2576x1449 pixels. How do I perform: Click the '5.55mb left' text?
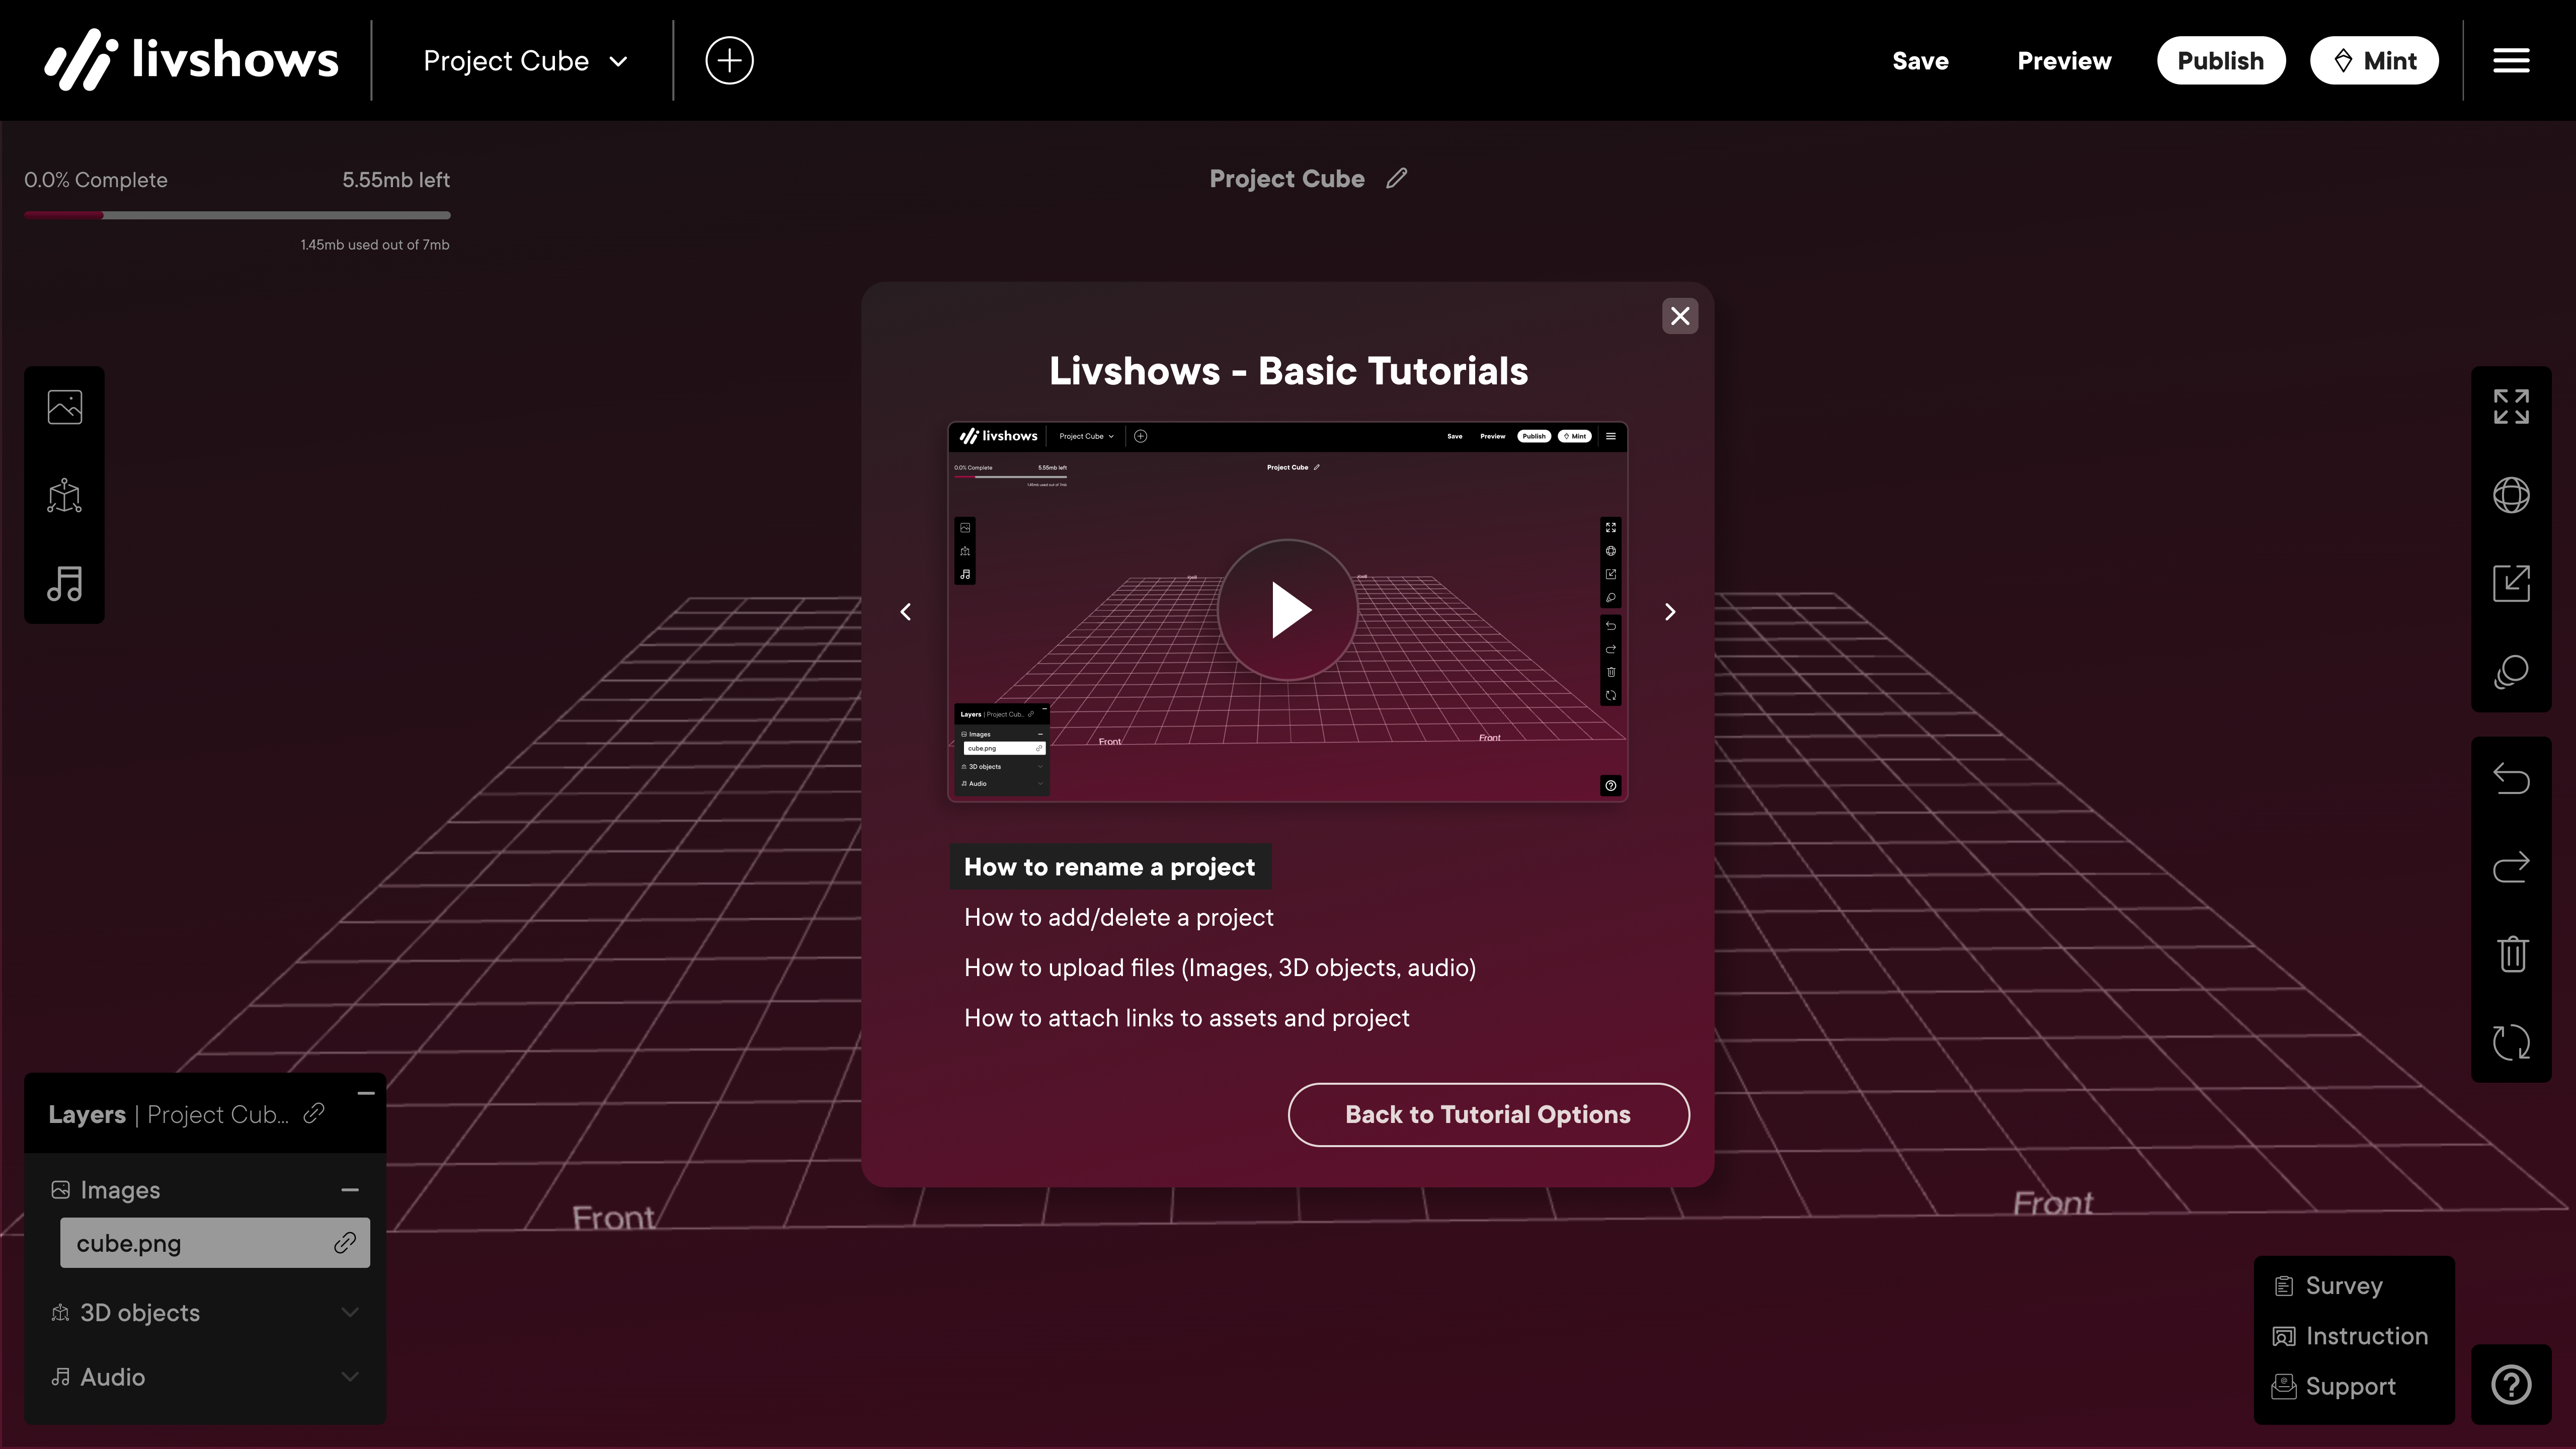click(396, 180)
